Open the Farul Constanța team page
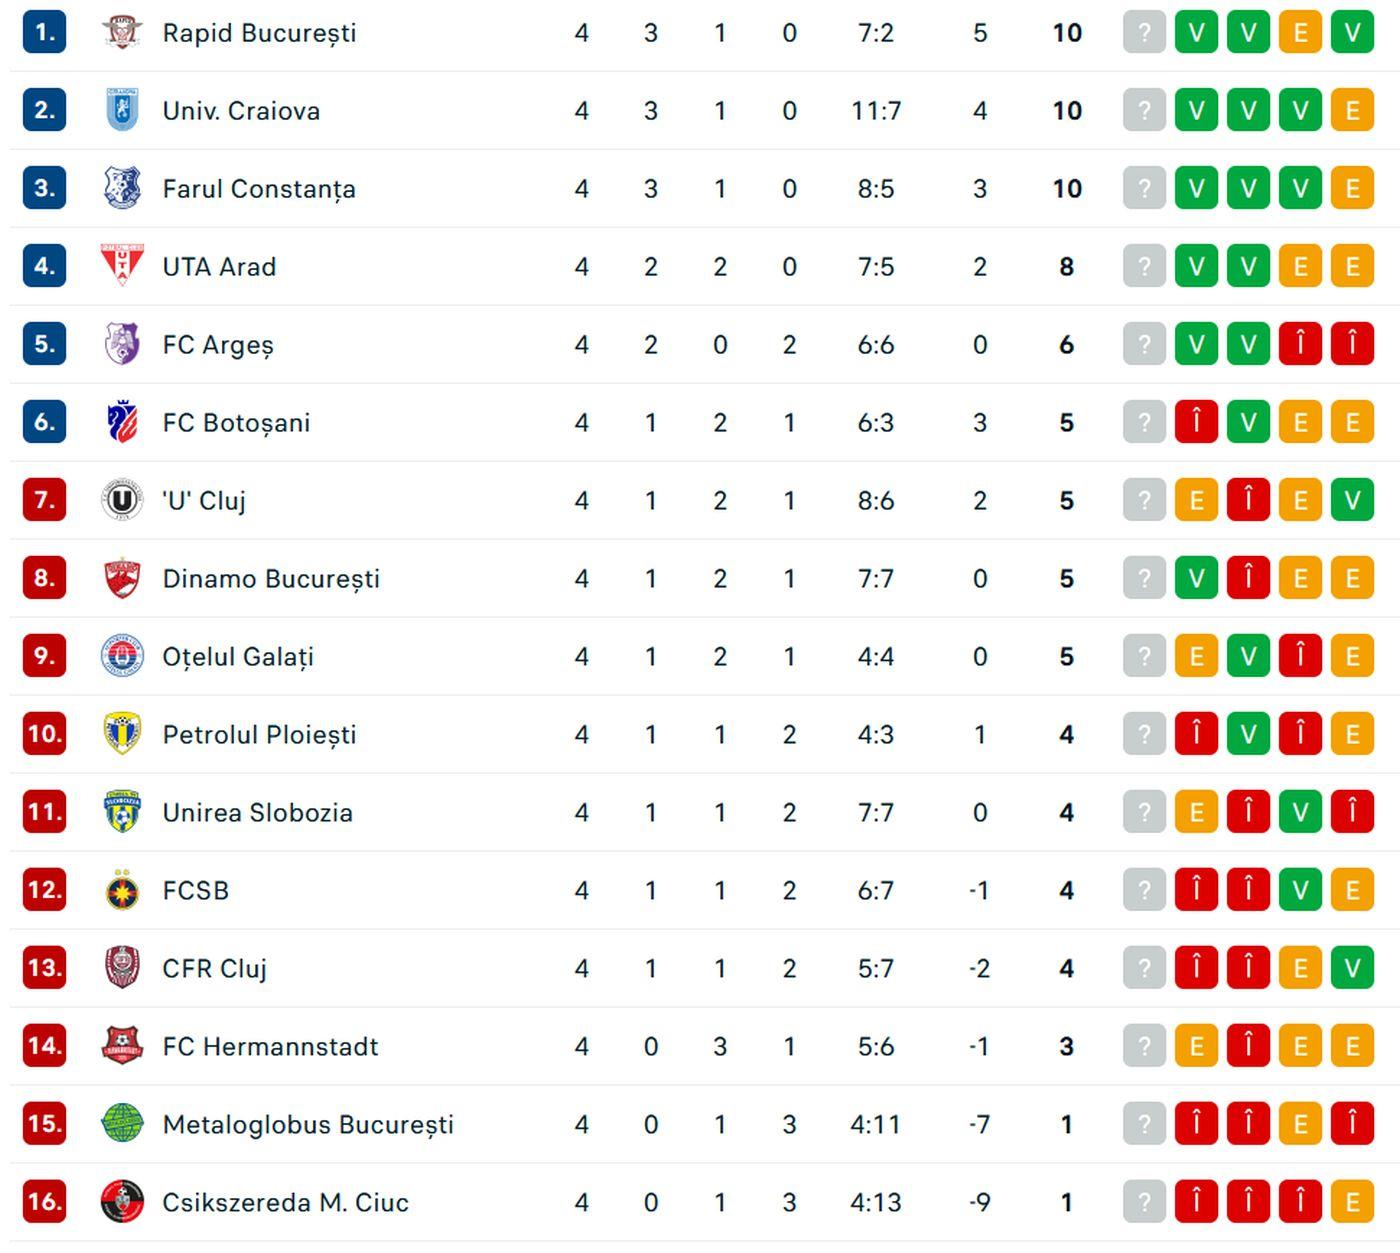This screenshot has width=1400, height=1253. pyautogui.click(x=258, y=189)
